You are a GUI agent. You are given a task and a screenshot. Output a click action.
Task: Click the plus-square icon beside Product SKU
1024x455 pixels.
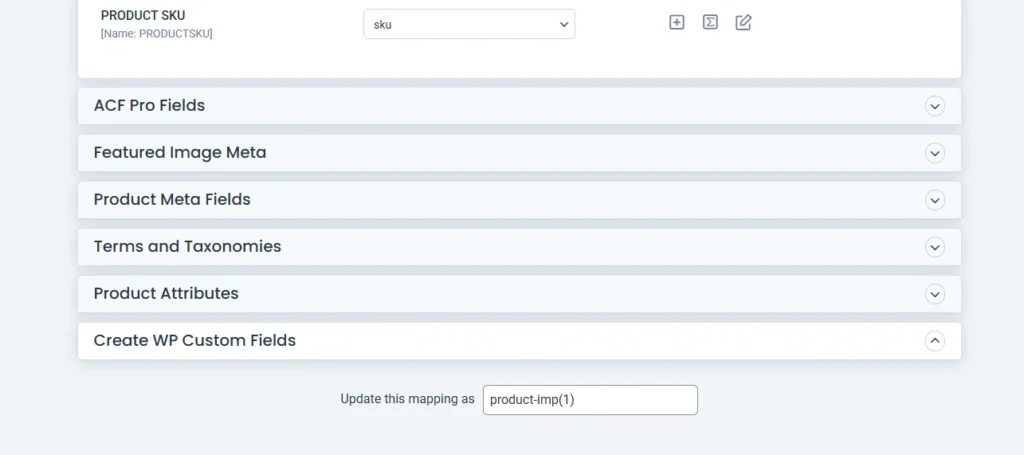[677, 22]
